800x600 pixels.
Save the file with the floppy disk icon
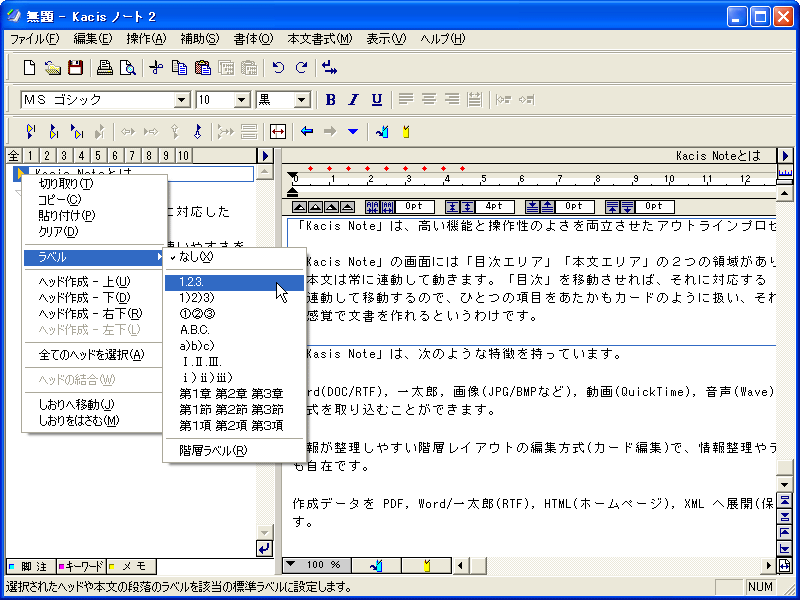(x=76, y=67)
